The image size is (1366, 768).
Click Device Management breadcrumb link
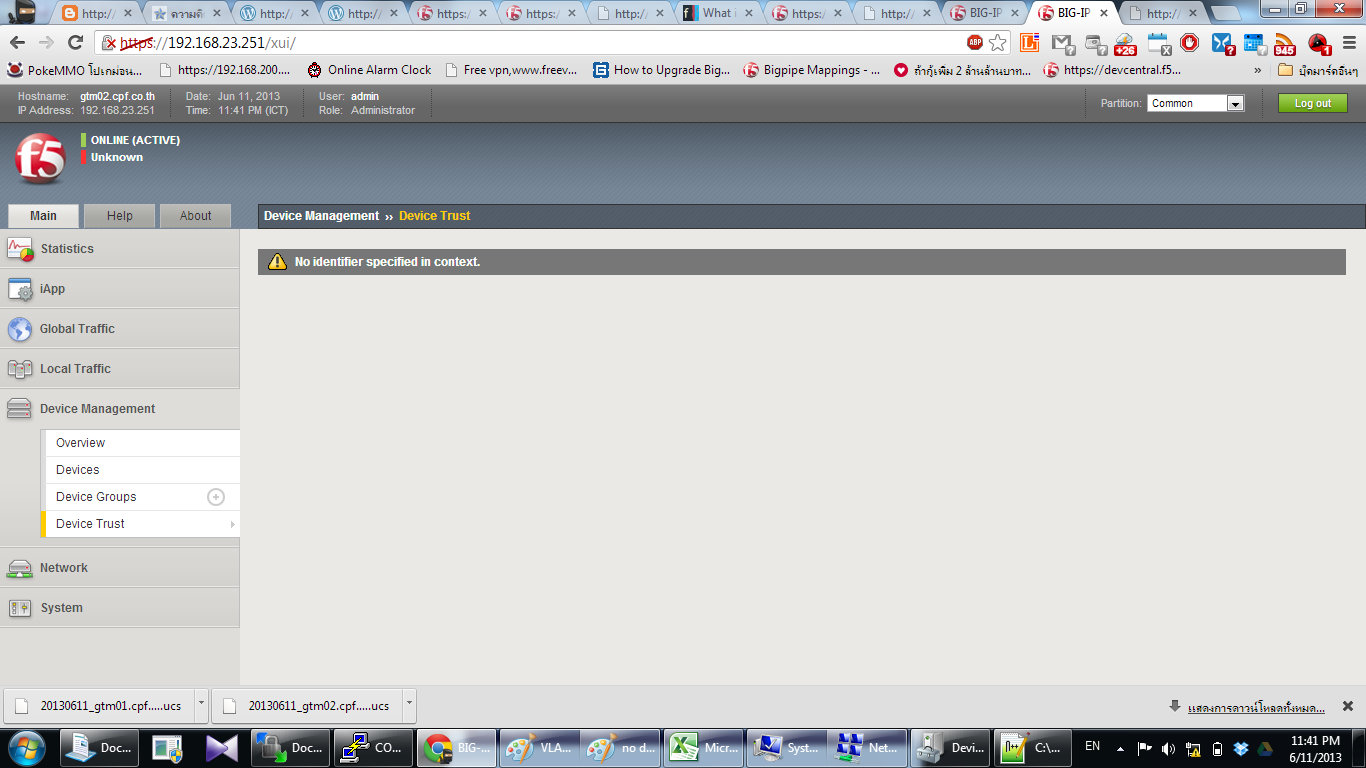pyautogui.click(x=321, y=216)
